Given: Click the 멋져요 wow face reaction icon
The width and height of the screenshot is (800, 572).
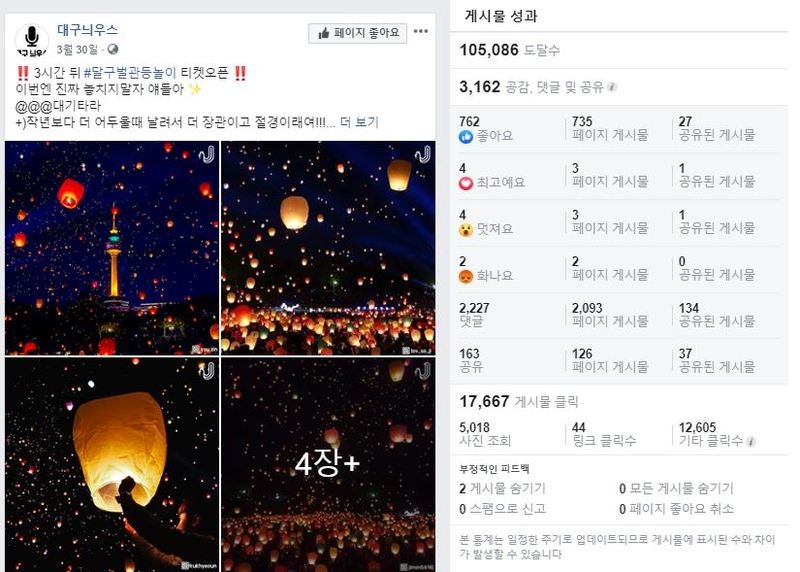Looking at the screenshot, I should click(x=466, y=230).
